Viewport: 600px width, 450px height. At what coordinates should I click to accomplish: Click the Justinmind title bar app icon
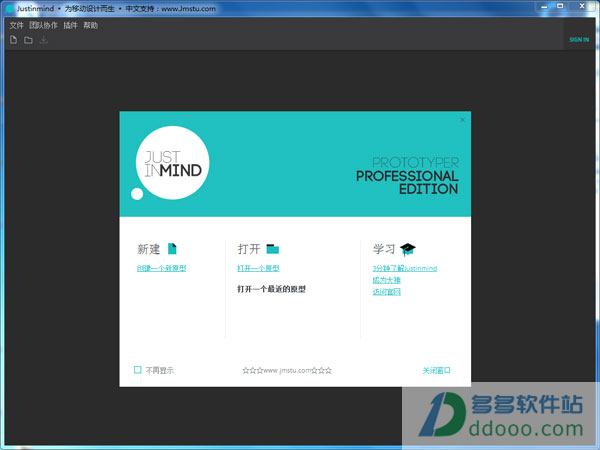coord(10,8)
